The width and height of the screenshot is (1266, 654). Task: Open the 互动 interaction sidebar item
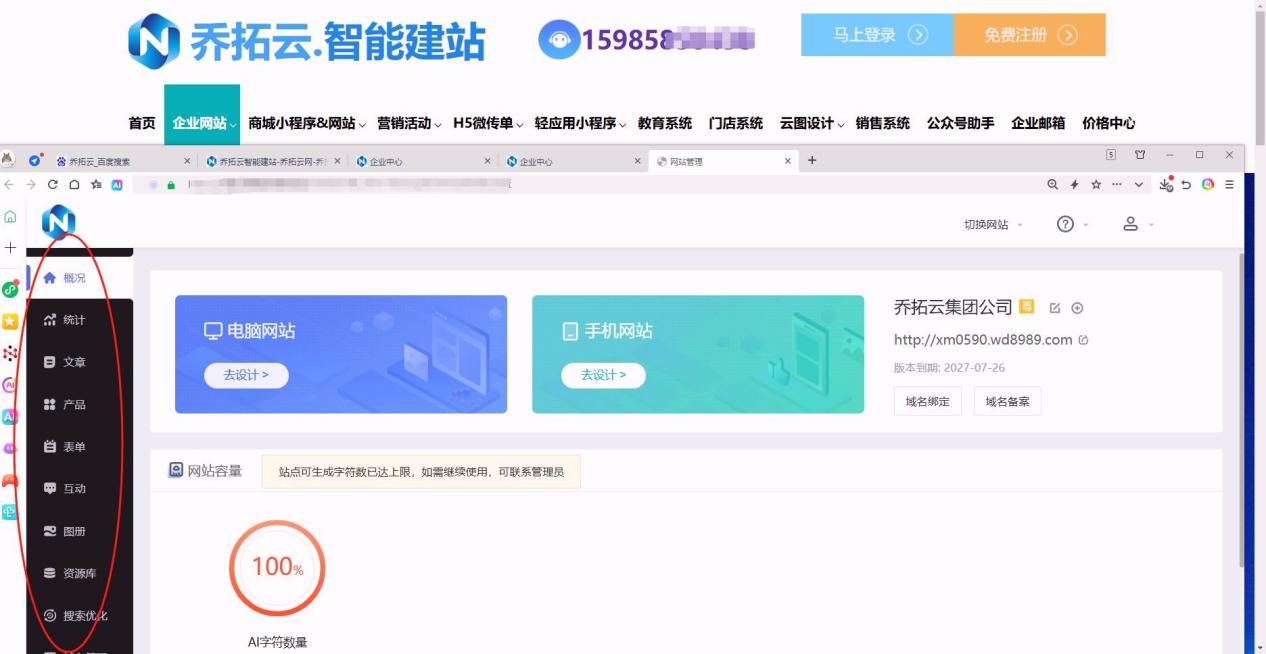(80, 489)
